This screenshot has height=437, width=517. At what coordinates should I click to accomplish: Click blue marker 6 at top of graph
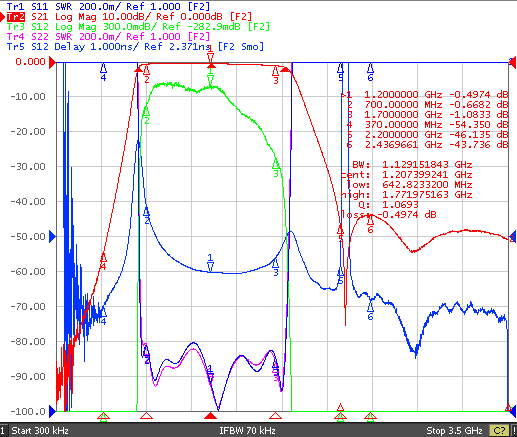pyautogui.click(x=370, y=72)
